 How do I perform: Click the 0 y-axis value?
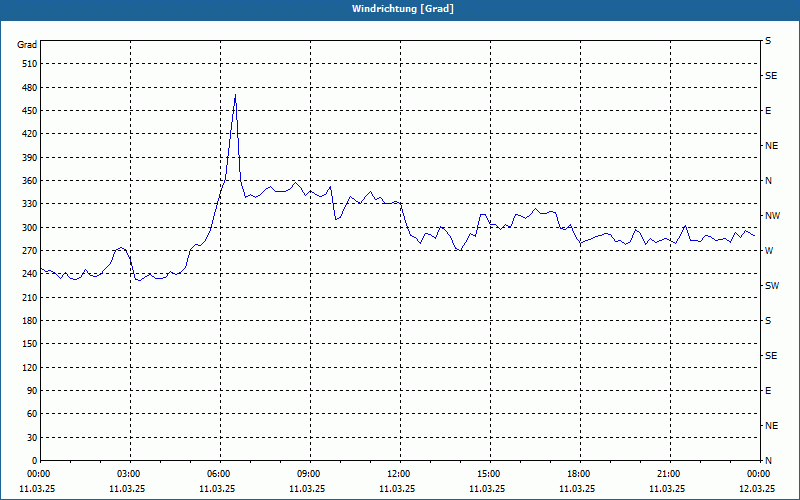coord(34,461)
